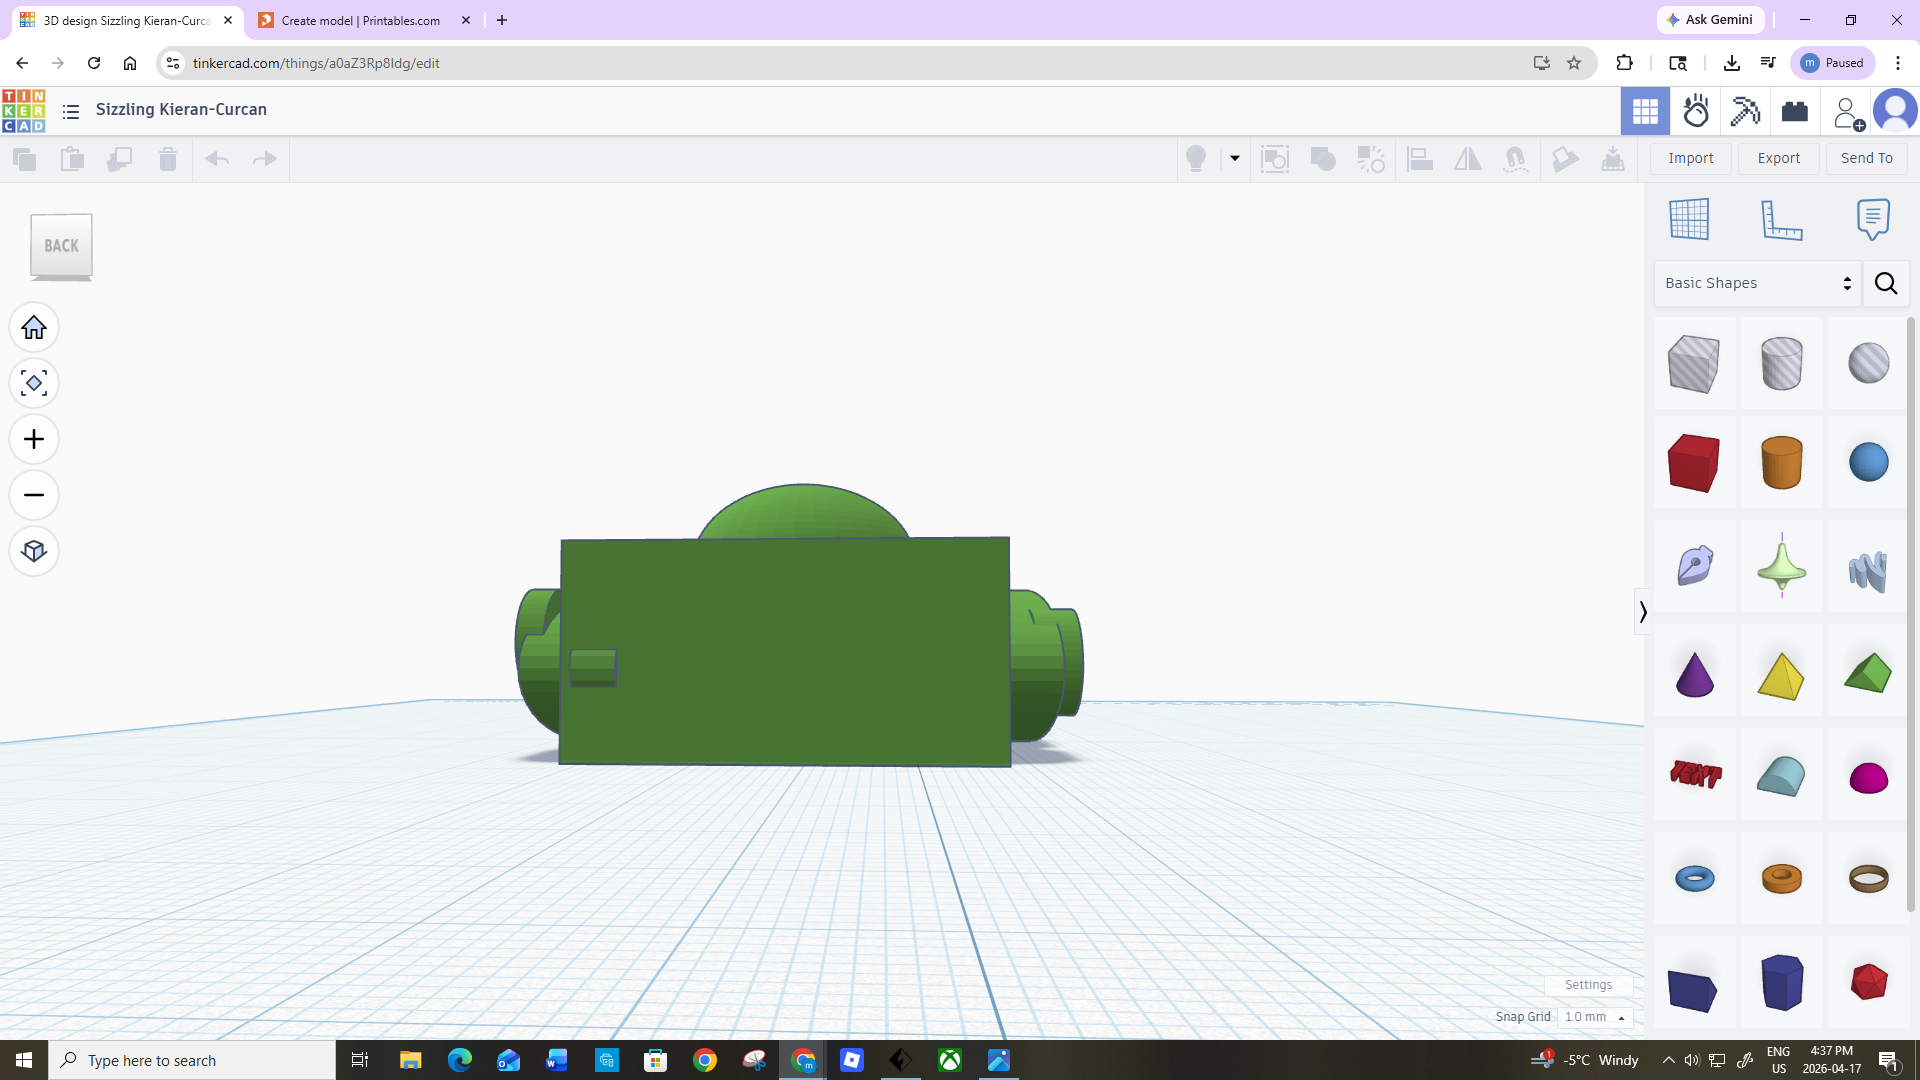This screenshot has height=1080, width=1920.
Task: Click the BACK face of view cube
Action: pyautogui.click(x=61, y=246)
